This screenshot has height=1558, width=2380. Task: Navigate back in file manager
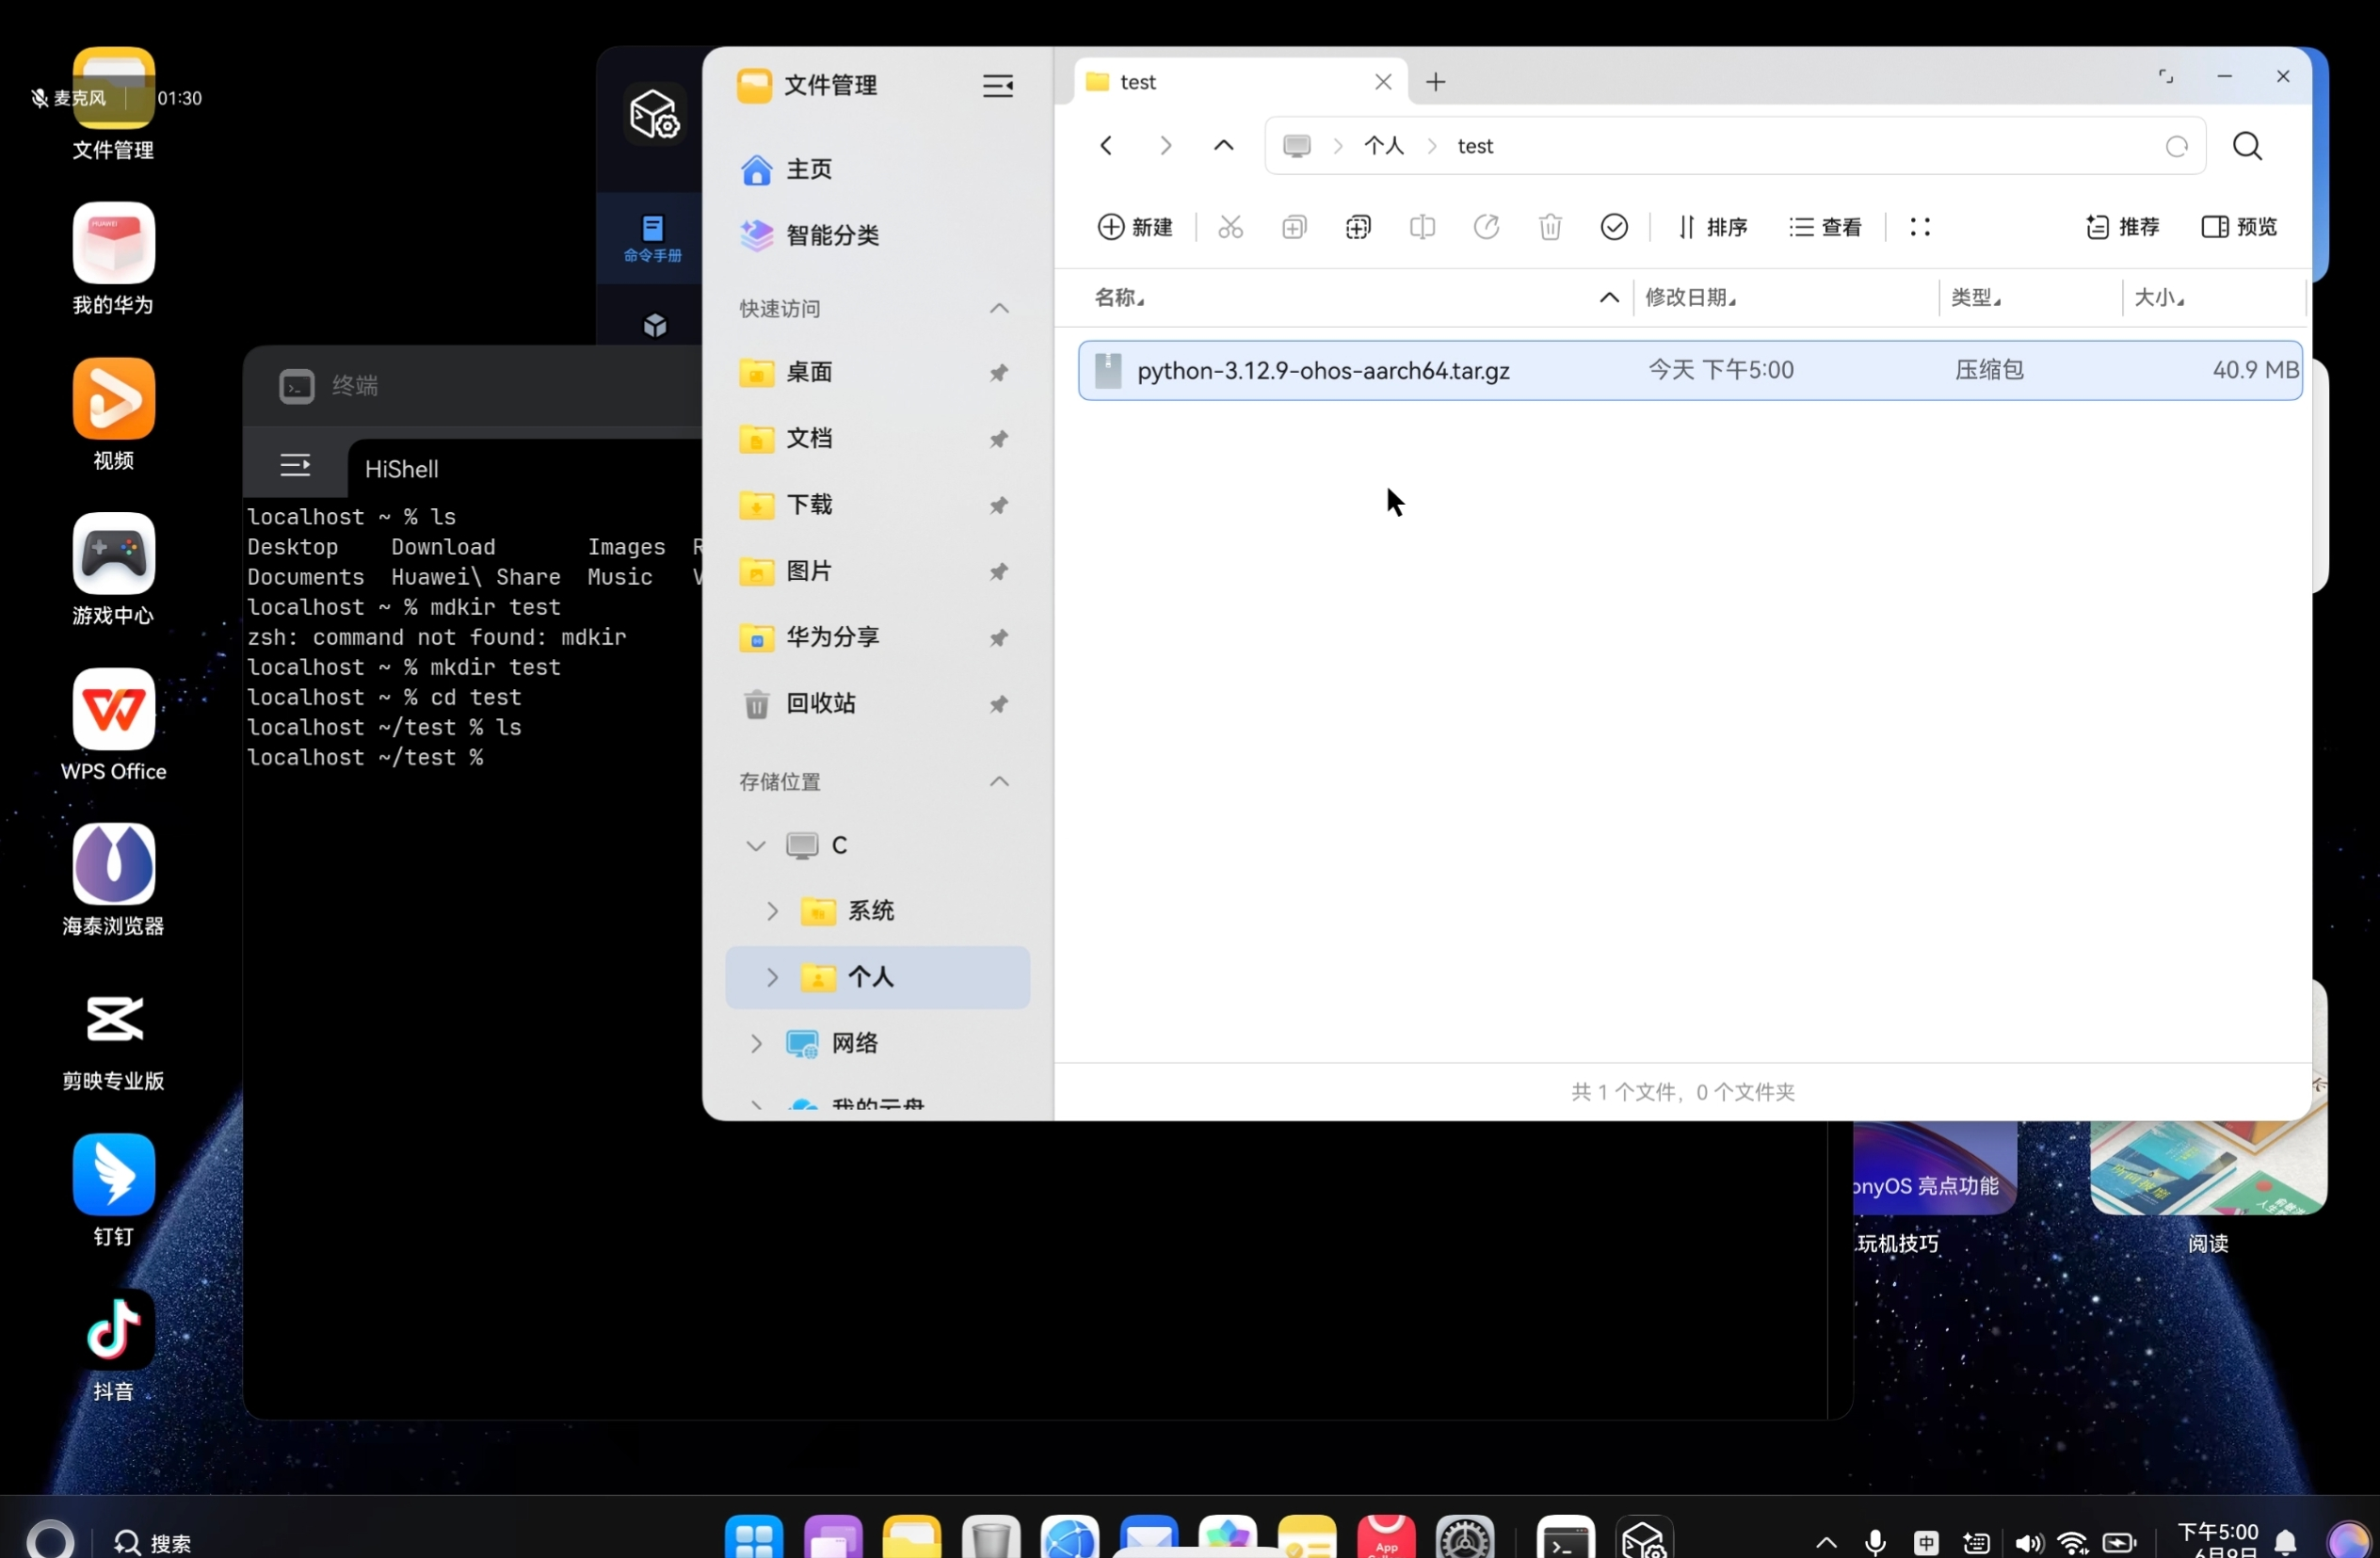click(1106, 146)
